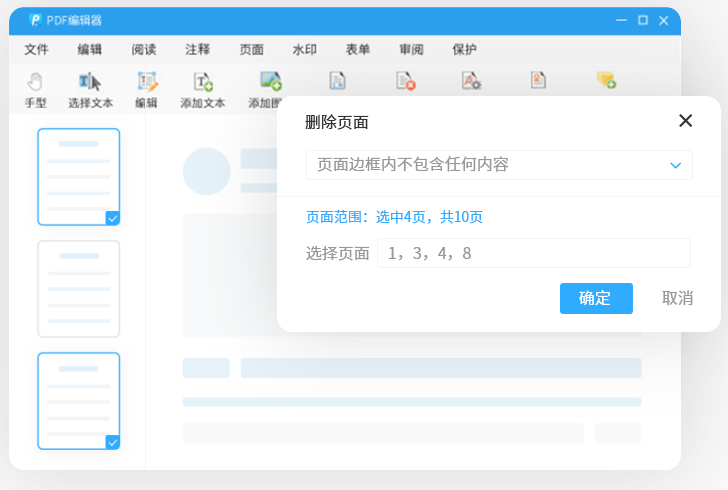Viewport: 728px width, 490px height.
Task: Open the 注释 menu
Action: click(x=197, y=49)
